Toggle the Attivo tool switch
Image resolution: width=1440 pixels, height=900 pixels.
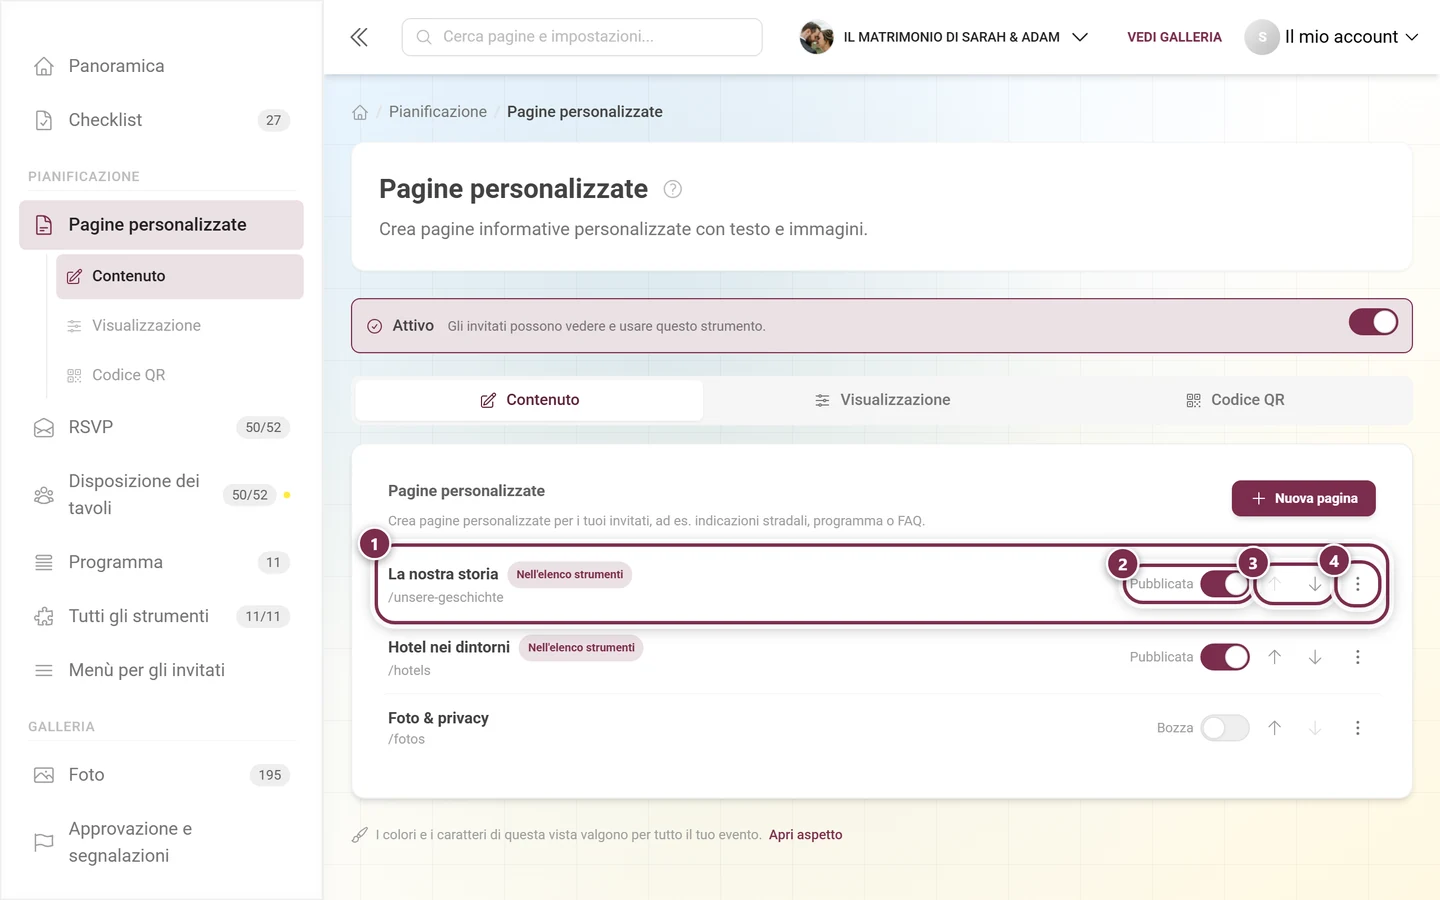(x=1373, y=322)
